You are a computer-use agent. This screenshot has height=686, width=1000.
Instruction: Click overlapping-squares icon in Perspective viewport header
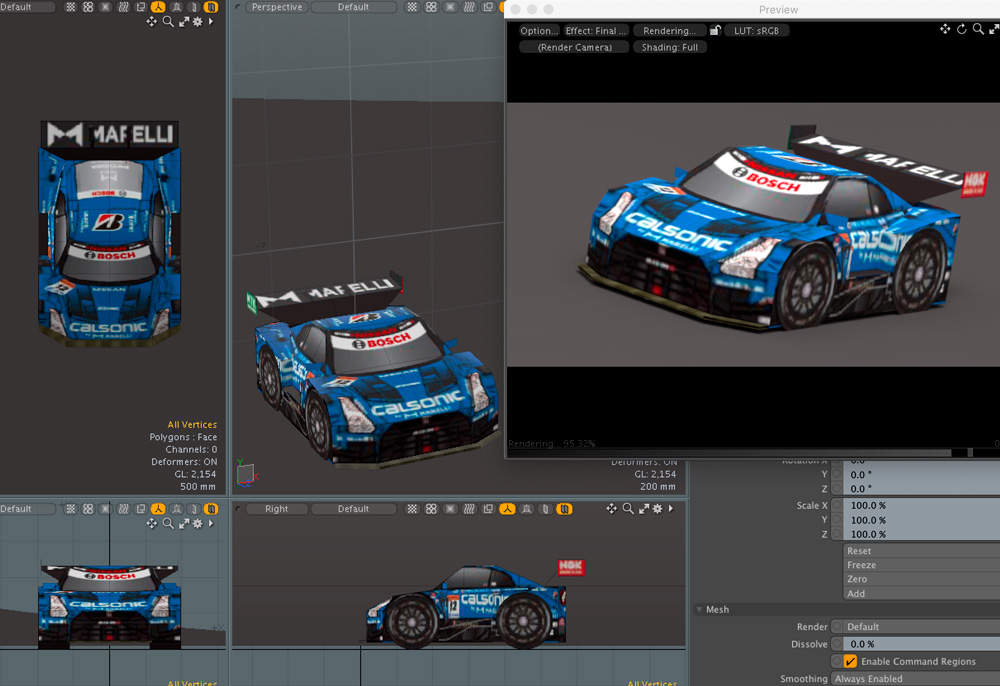tap(488, 7)
